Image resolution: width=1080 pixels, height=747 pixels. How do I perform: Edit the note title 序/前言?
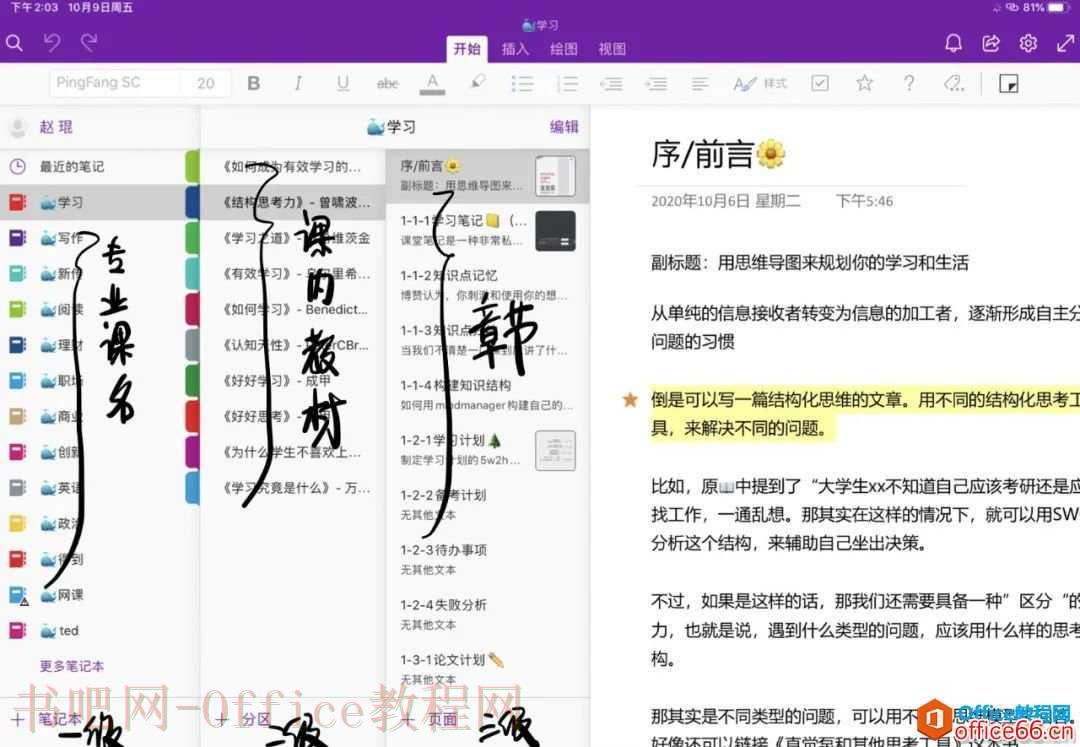(718, 154)
